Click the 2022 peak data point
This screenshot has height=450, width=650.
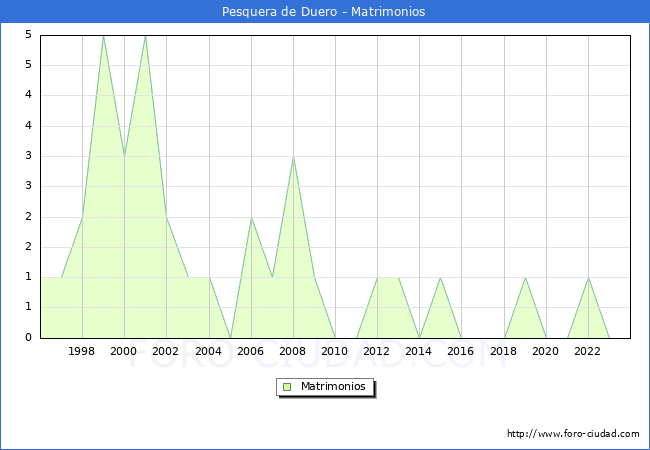[x=588, y=278]
